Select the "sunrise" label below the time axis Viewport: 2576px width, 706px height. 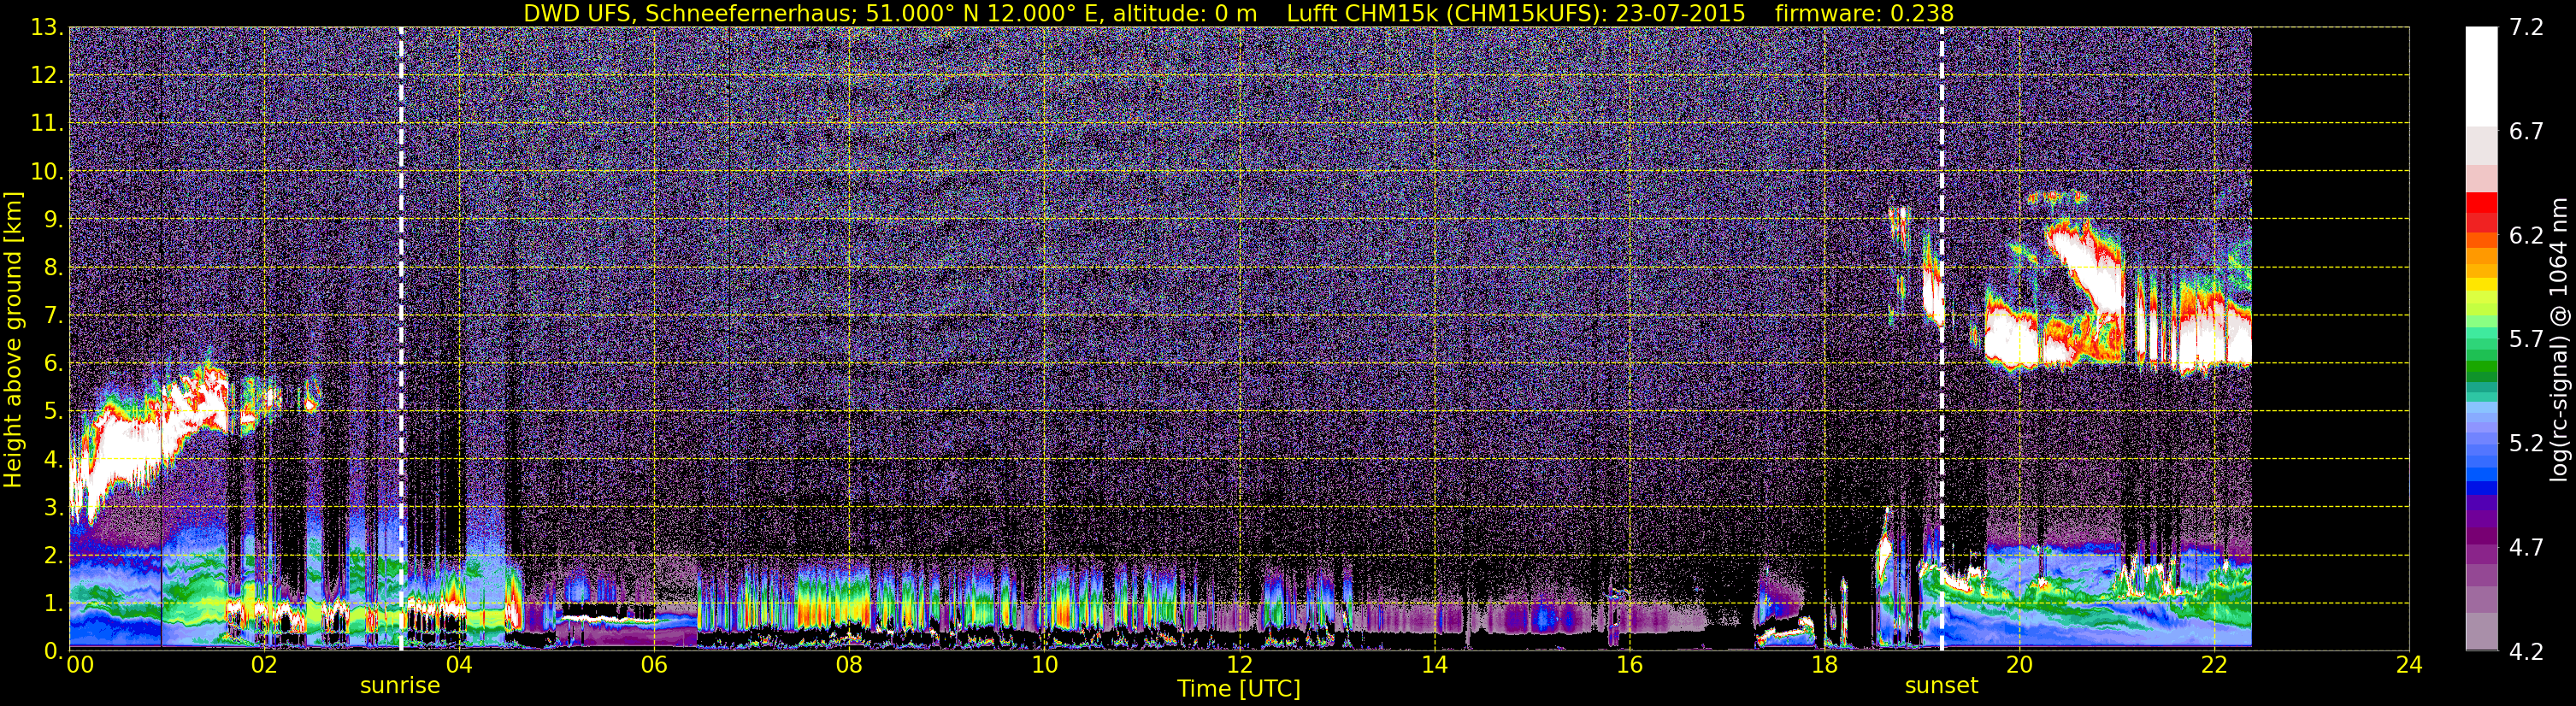[400, 686]
